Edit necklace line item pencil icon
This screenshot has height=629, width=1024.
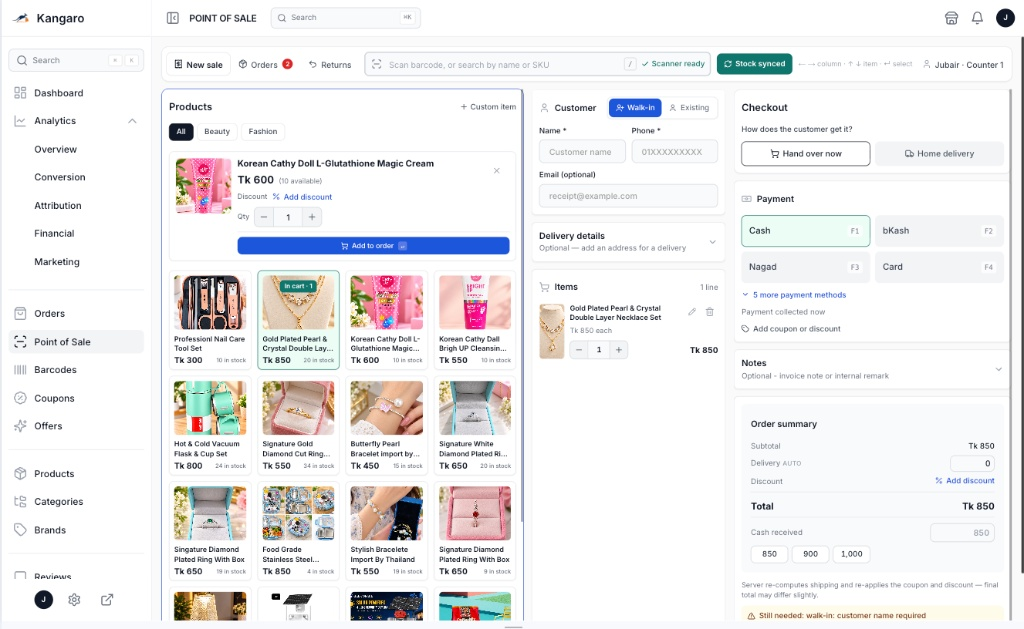pyautogui.click(x=692, y=312)
